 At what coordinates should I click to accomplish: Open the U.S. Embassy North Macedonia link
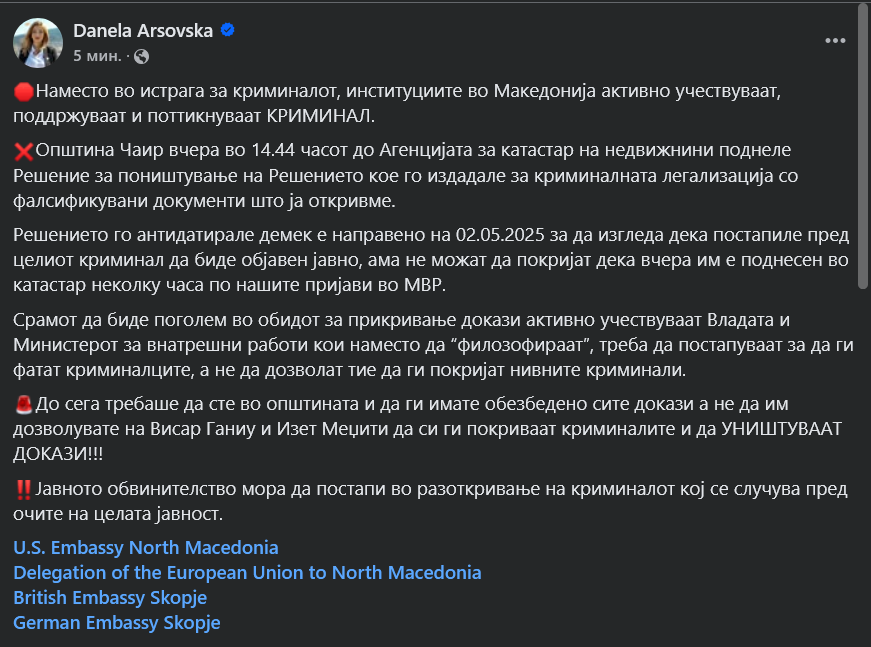(x=146, y=548)
